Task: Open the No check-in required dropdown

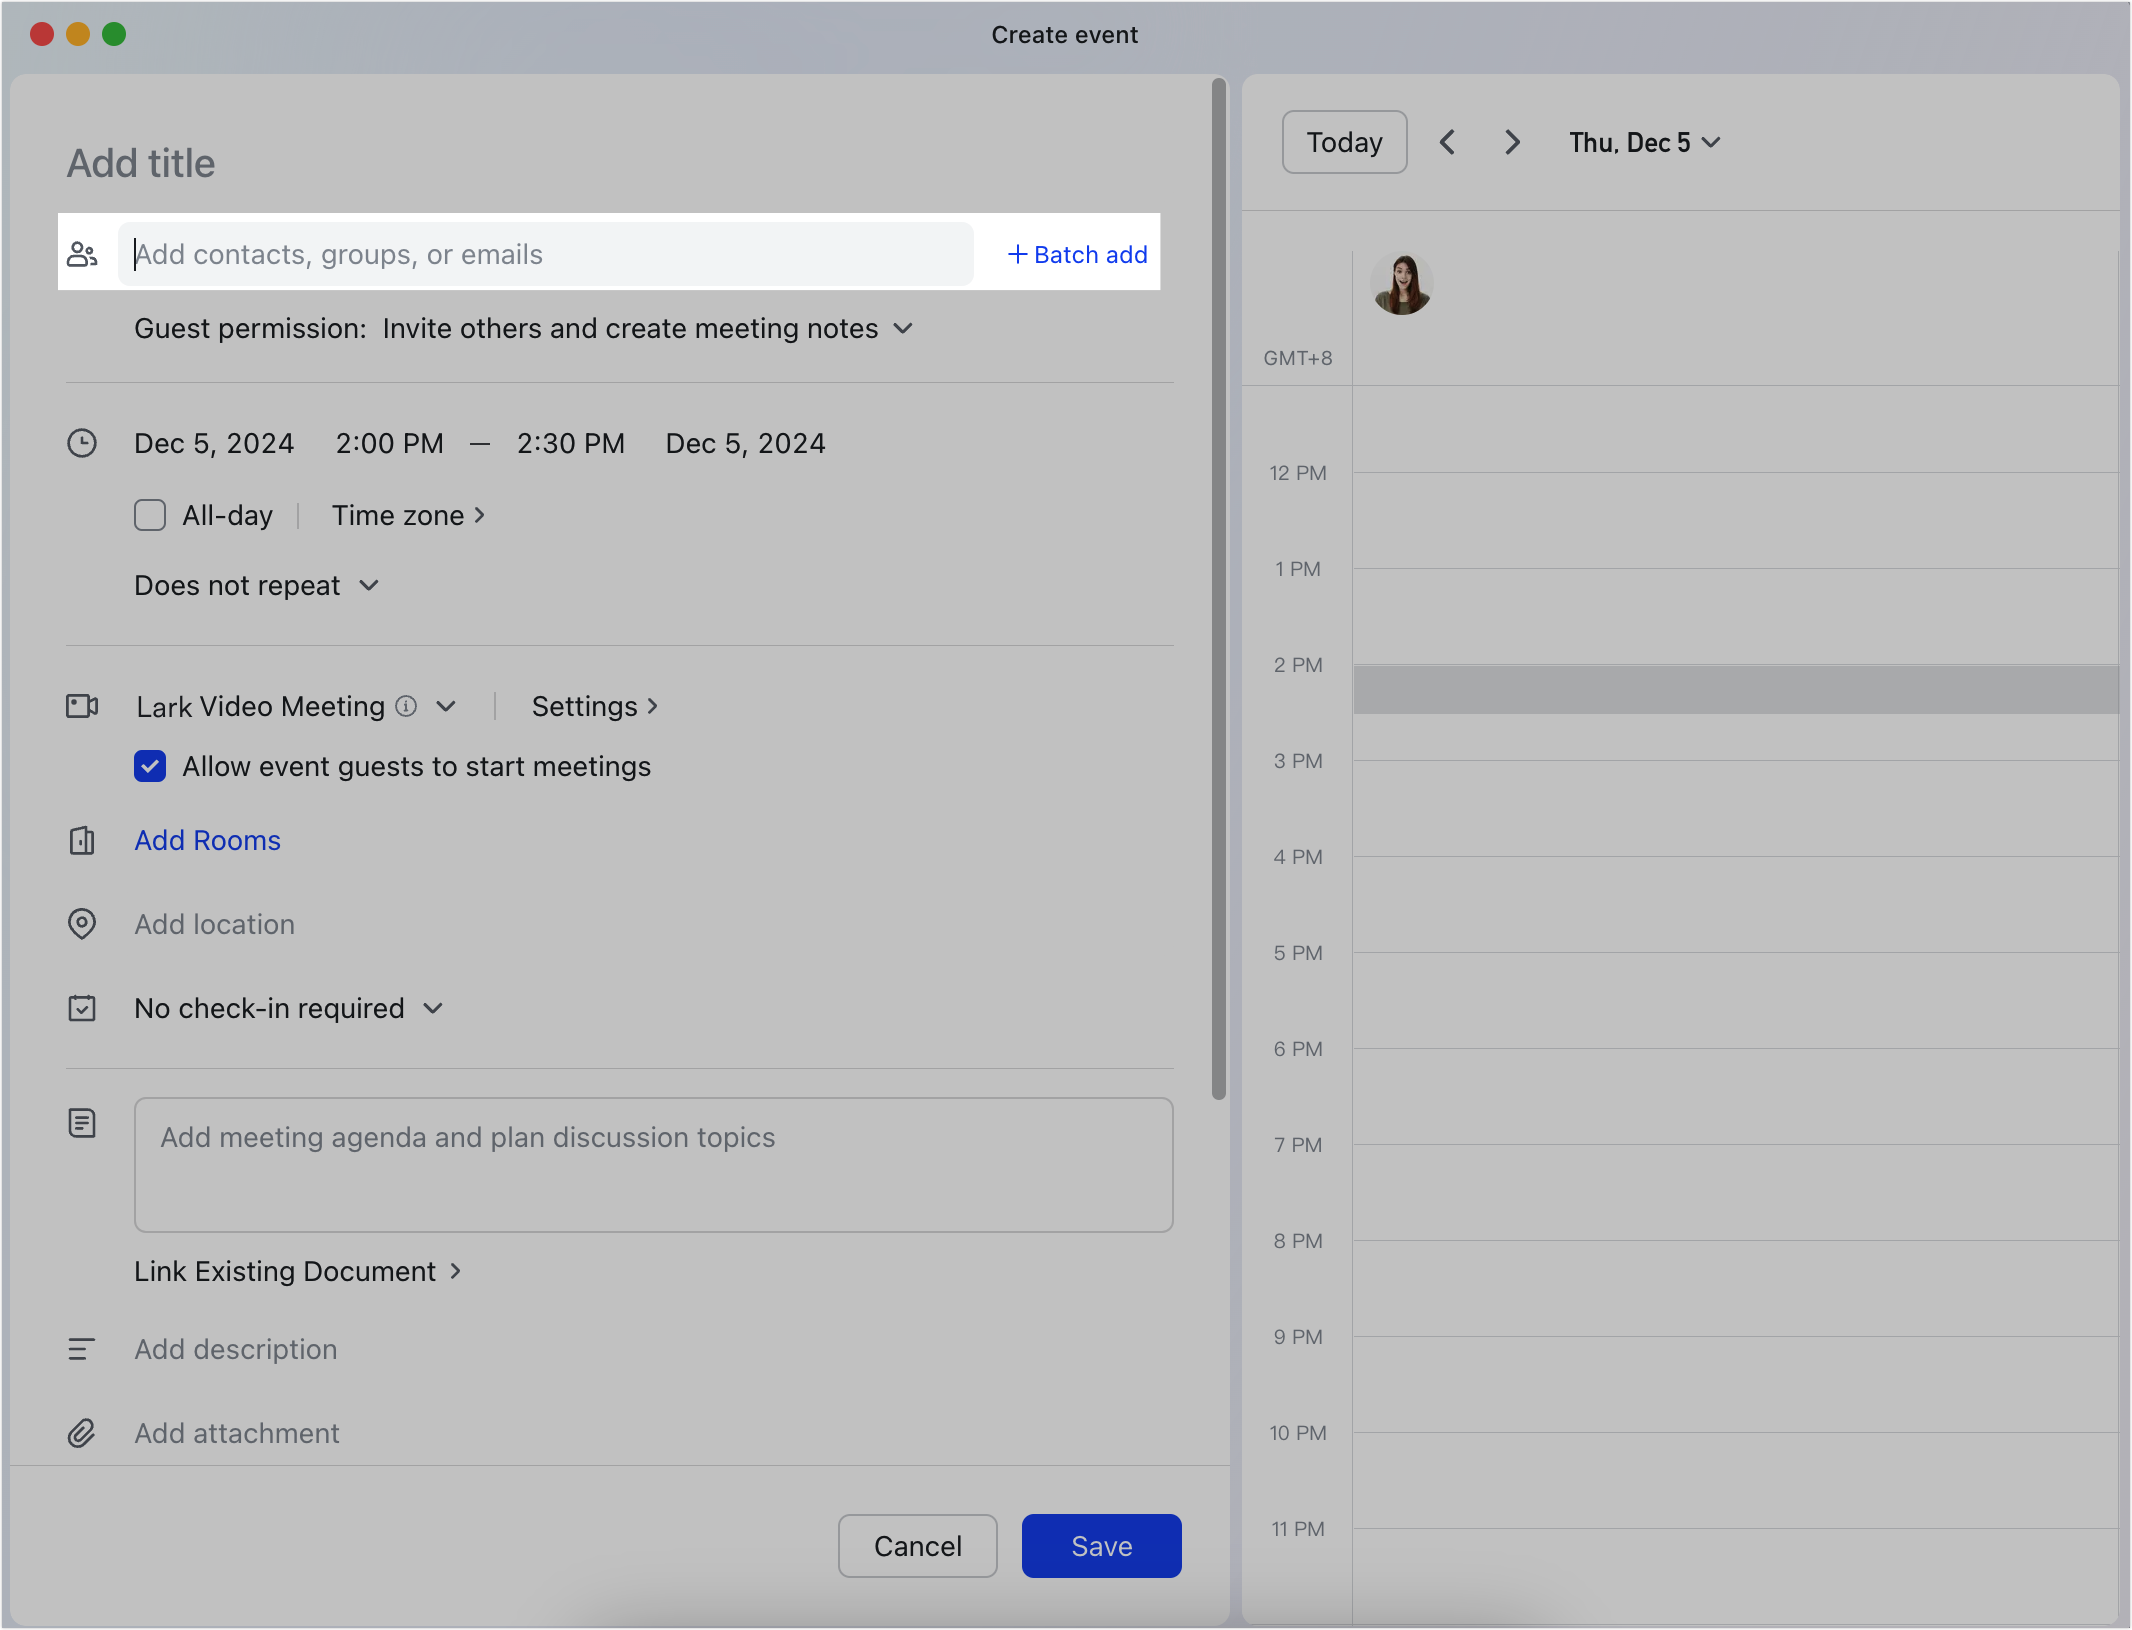Action: click(433, 1008)
